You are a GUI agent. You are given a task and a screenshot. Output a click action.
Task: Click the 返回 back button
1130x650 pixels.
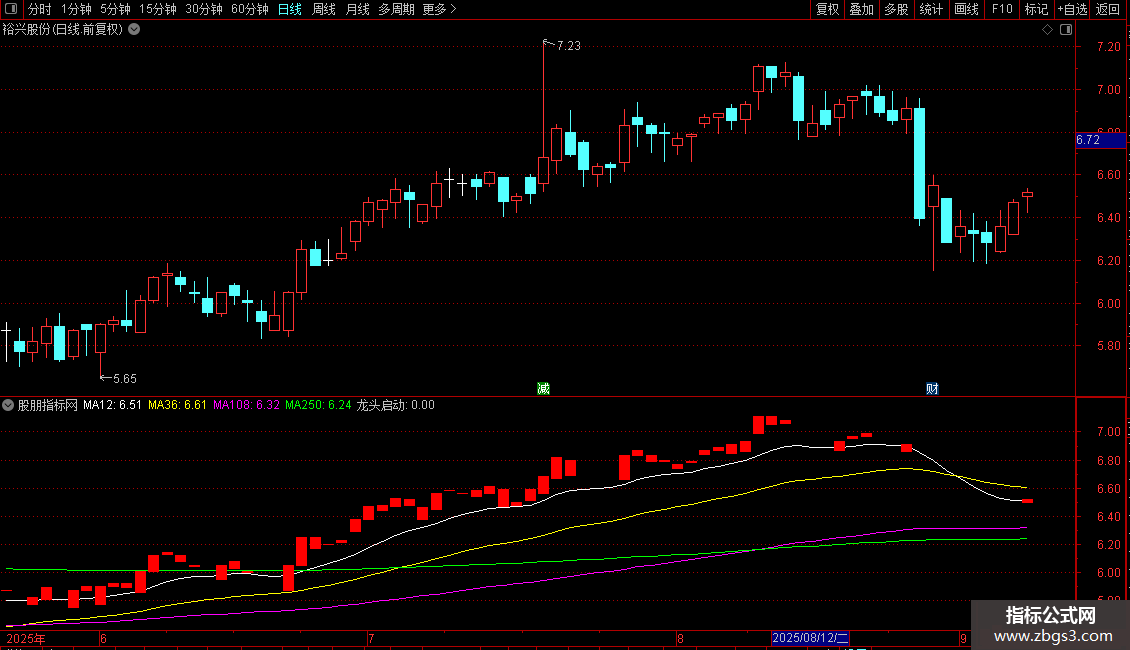click(1108, 9)
